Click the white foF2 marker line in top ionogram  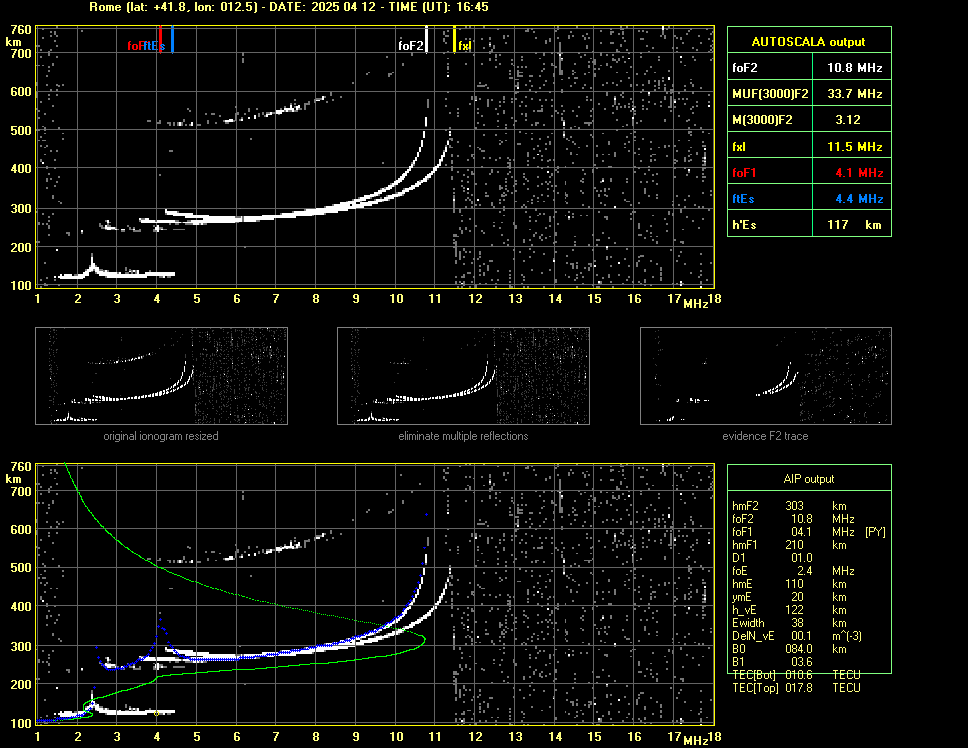click(x=426, y=39)
